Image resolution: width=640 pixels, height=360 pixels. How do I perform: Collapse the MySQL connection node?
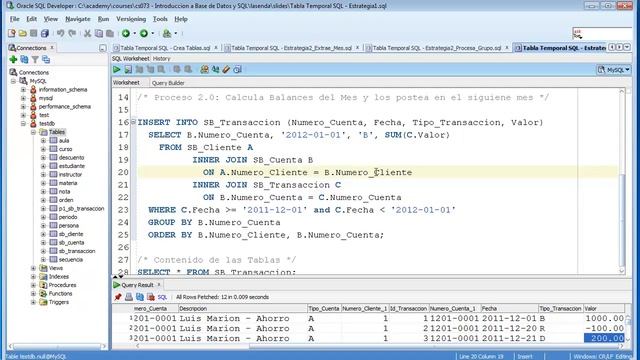[13, 81]
